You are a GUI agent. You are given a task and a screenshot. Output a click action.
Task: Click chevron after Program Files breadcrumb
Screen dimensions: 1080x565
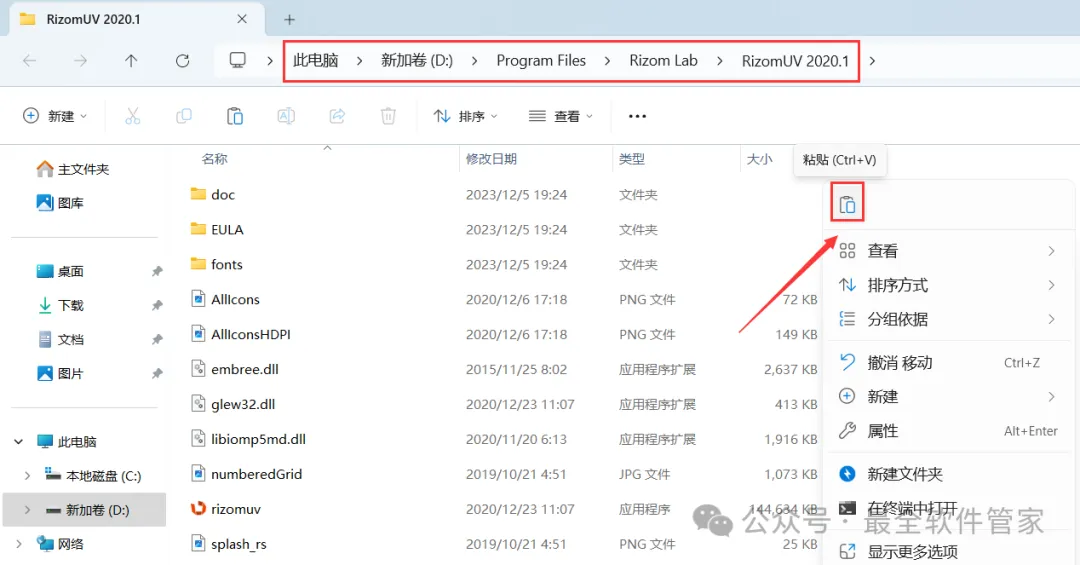[607, 61]
